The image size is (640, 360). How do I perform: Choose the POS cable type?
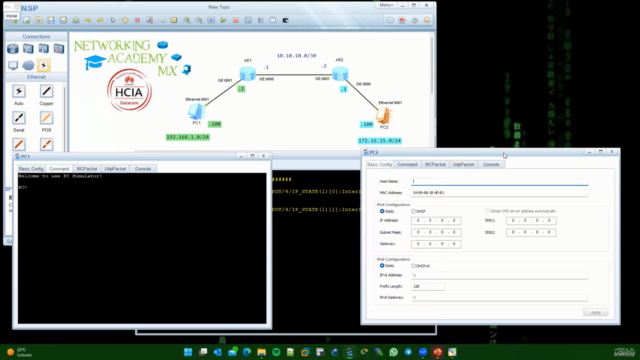[x=46, y=118]
